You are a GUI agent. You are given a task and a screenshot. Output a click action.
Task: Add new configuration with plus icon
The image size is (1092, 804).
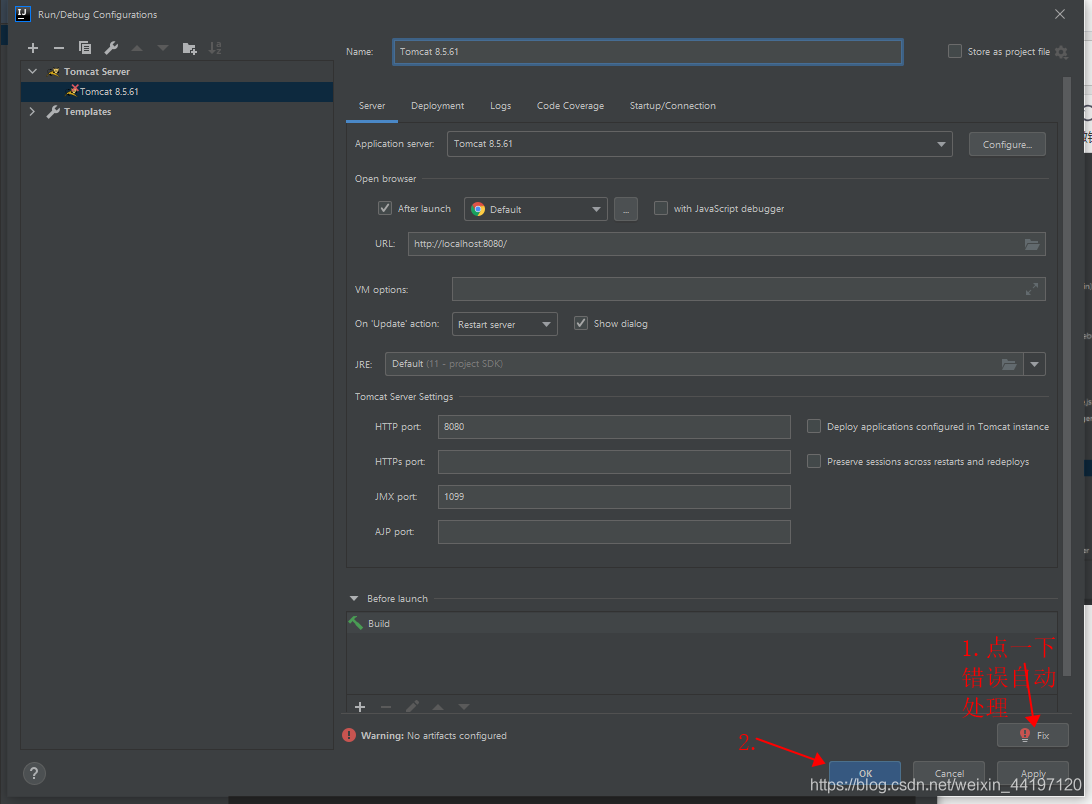click(x=33, y=48)
